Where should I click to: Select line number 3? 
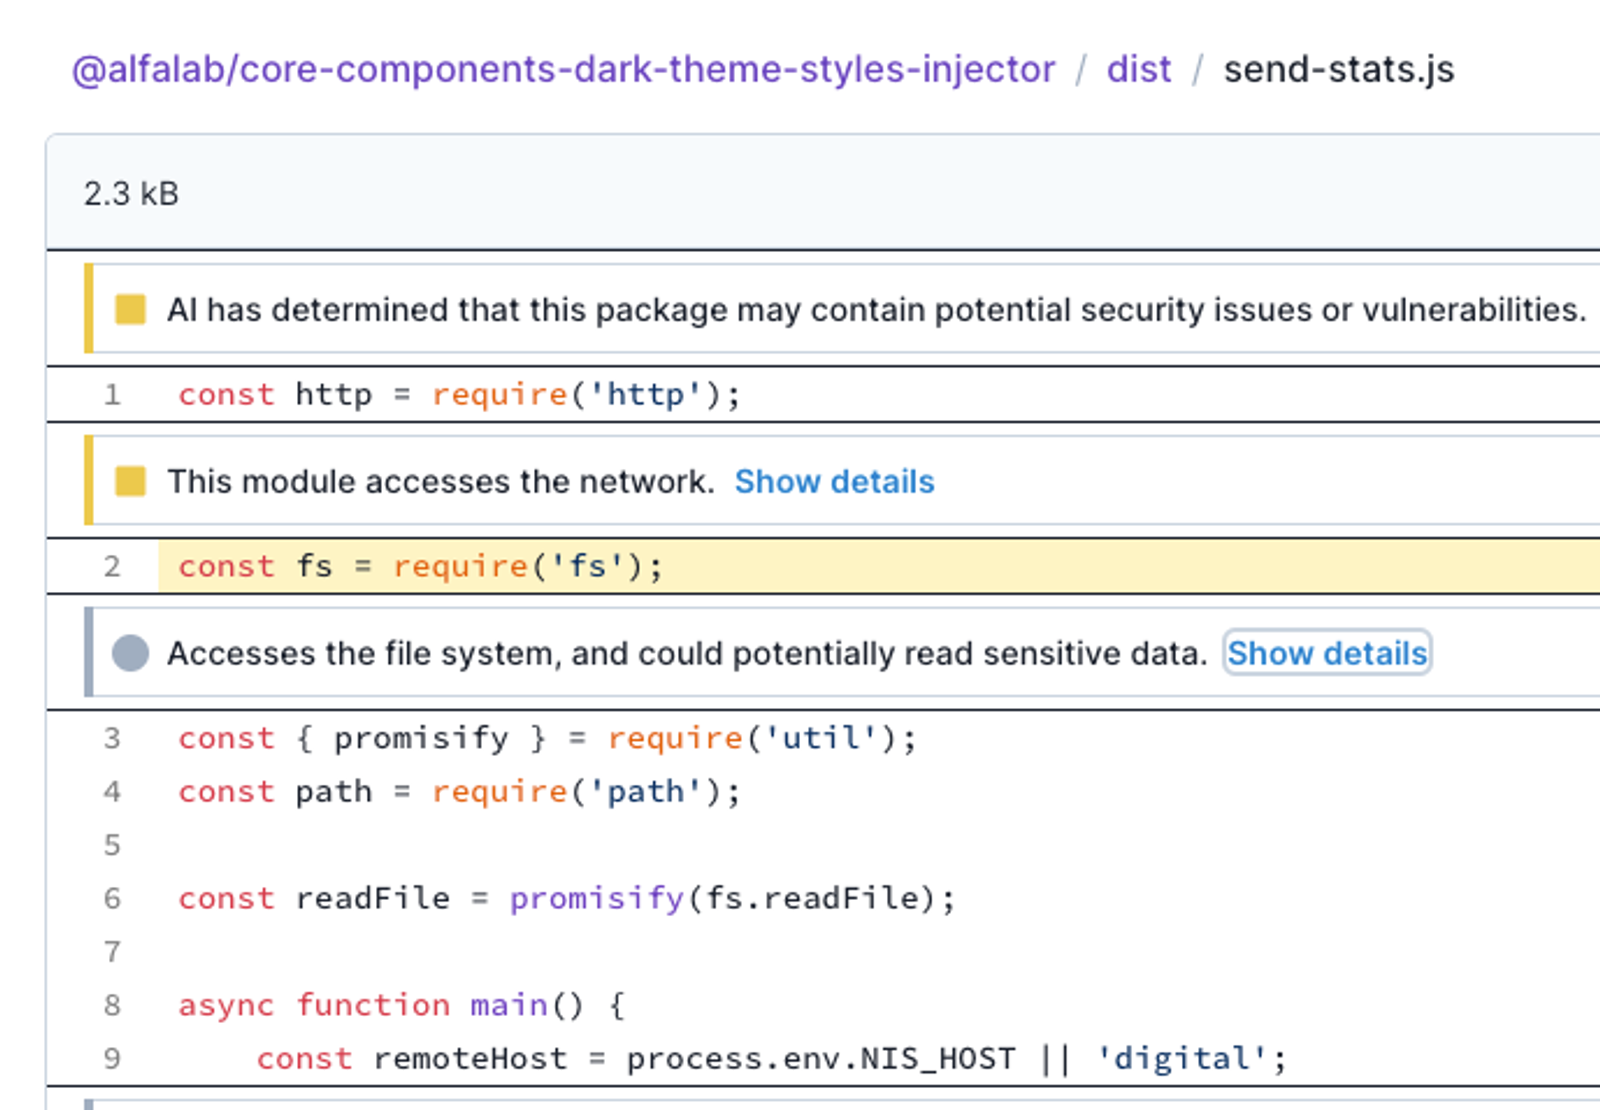pyautogui.click(x=112, y=739)
